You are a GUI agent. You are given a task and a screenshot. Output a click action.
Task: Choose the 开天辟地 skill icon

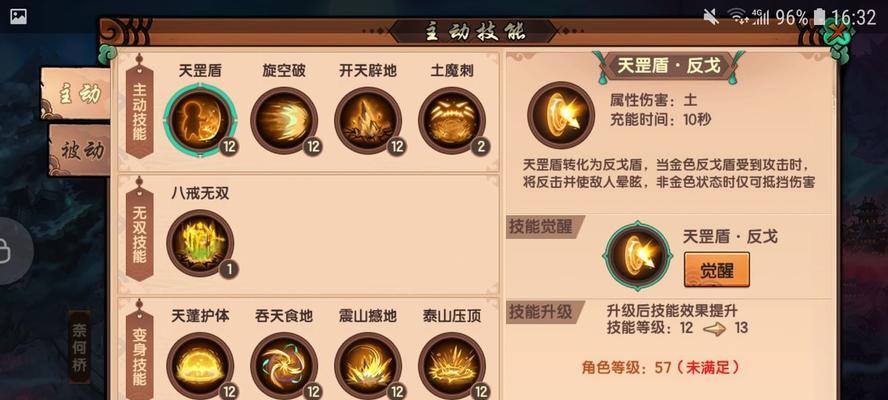368,121
